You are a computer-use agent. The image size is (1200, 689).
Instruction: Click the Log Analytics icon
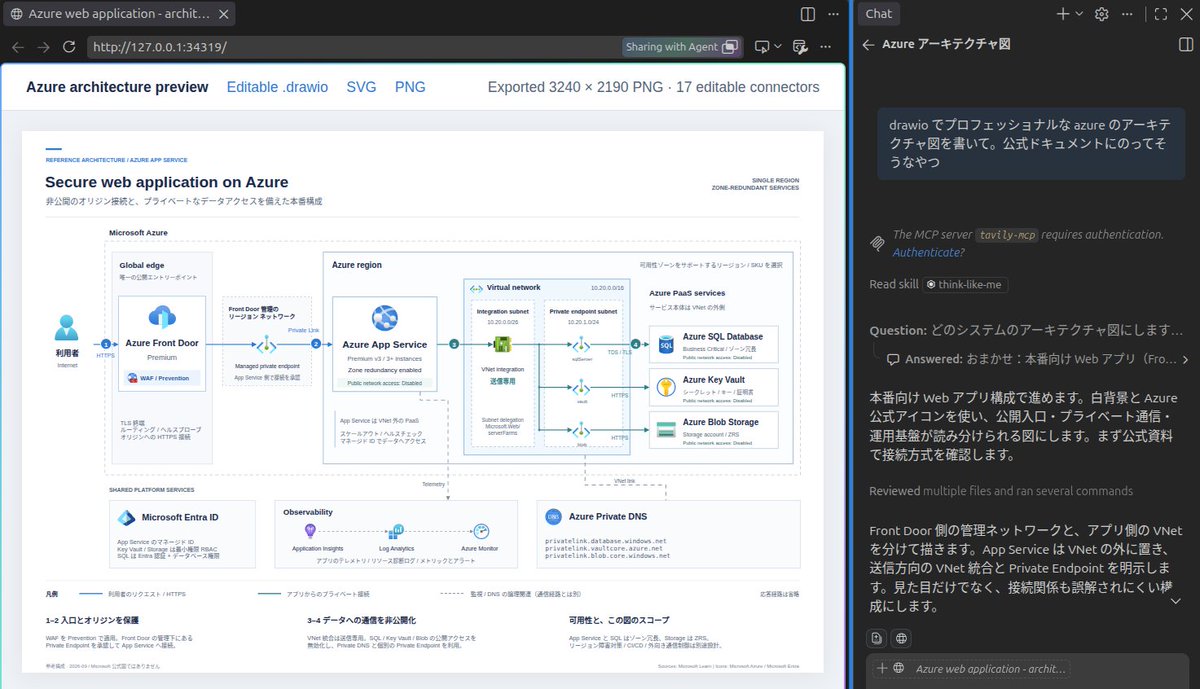point(396,531)
